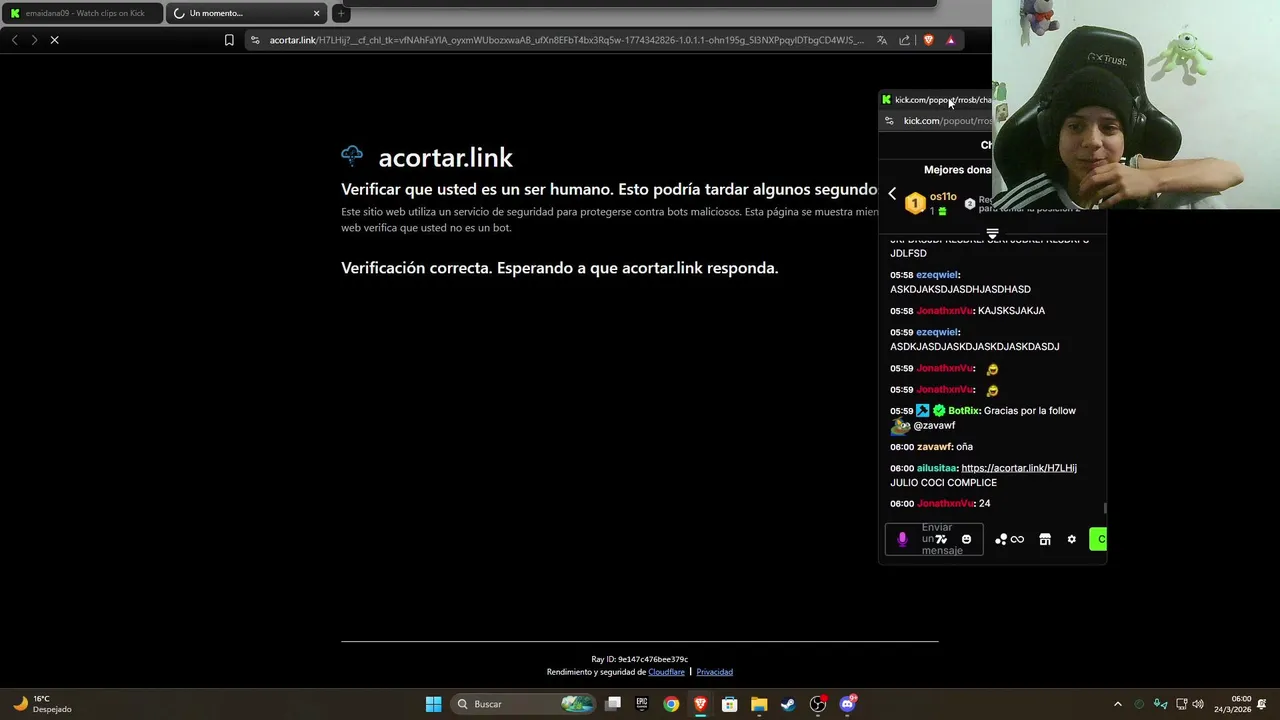Open the translate page icon in address bar
The image size is (1280, 720).
tap(881, 40)
